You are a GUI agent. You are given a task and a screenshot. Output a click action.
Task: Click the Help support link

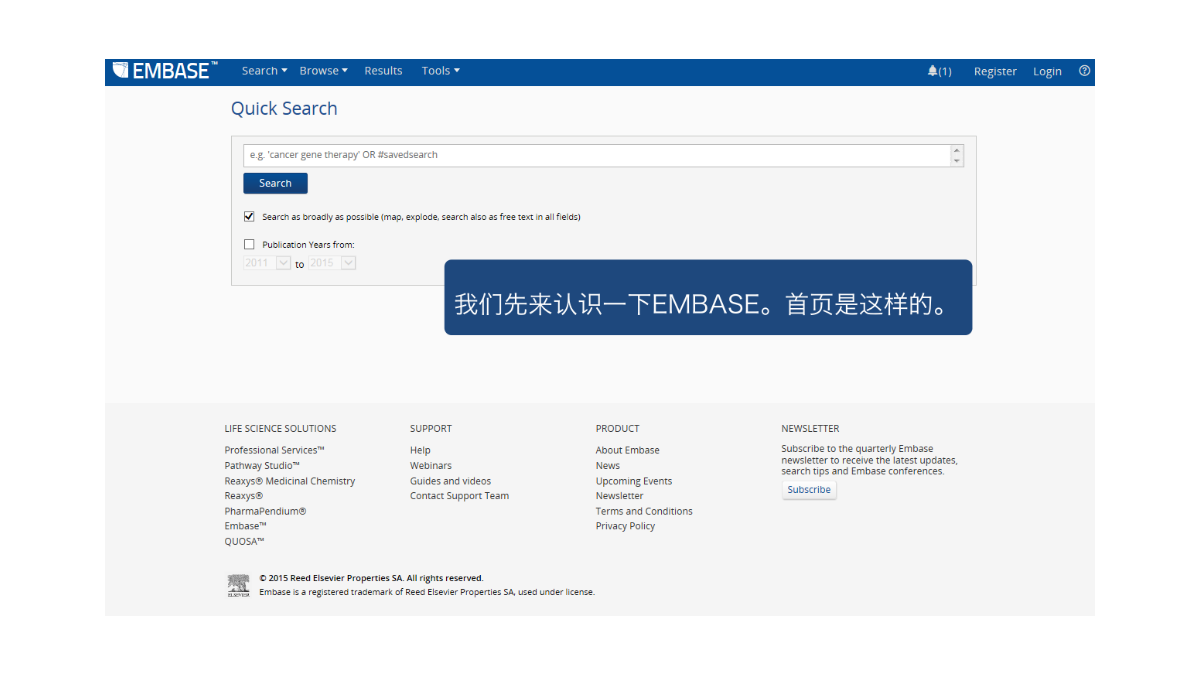[420, 450]
